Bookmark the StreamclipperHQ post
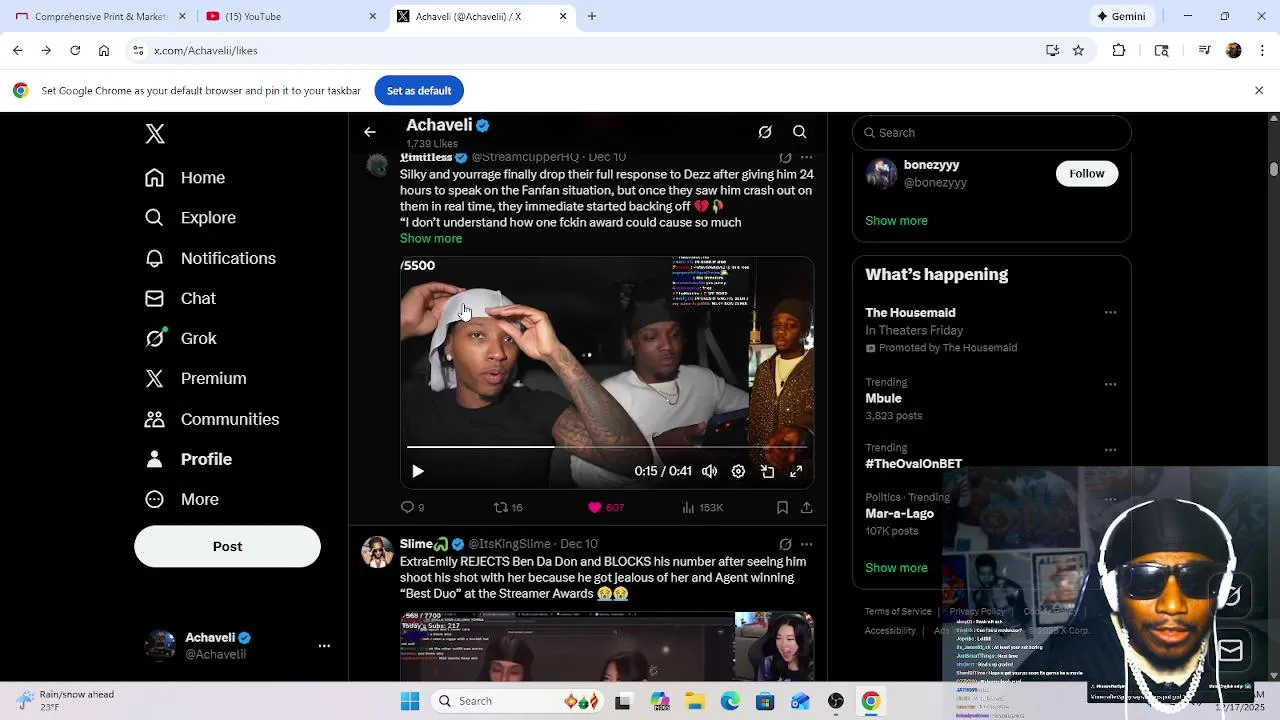1280x720 pixels. (782, 508)
